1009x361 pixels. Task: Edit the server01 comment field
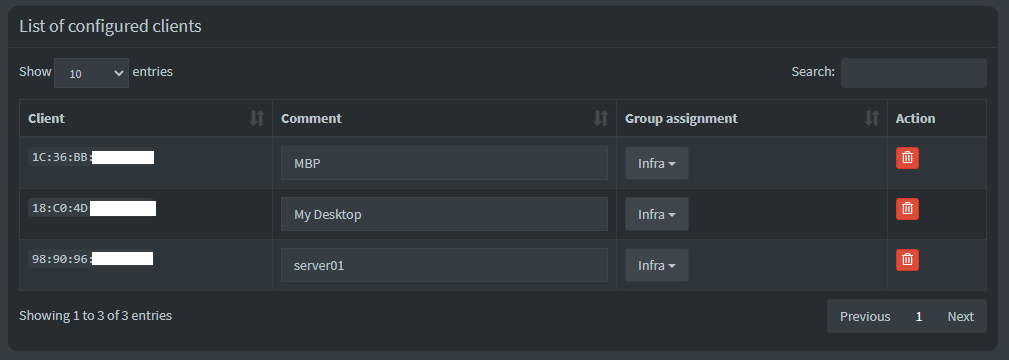444,265
